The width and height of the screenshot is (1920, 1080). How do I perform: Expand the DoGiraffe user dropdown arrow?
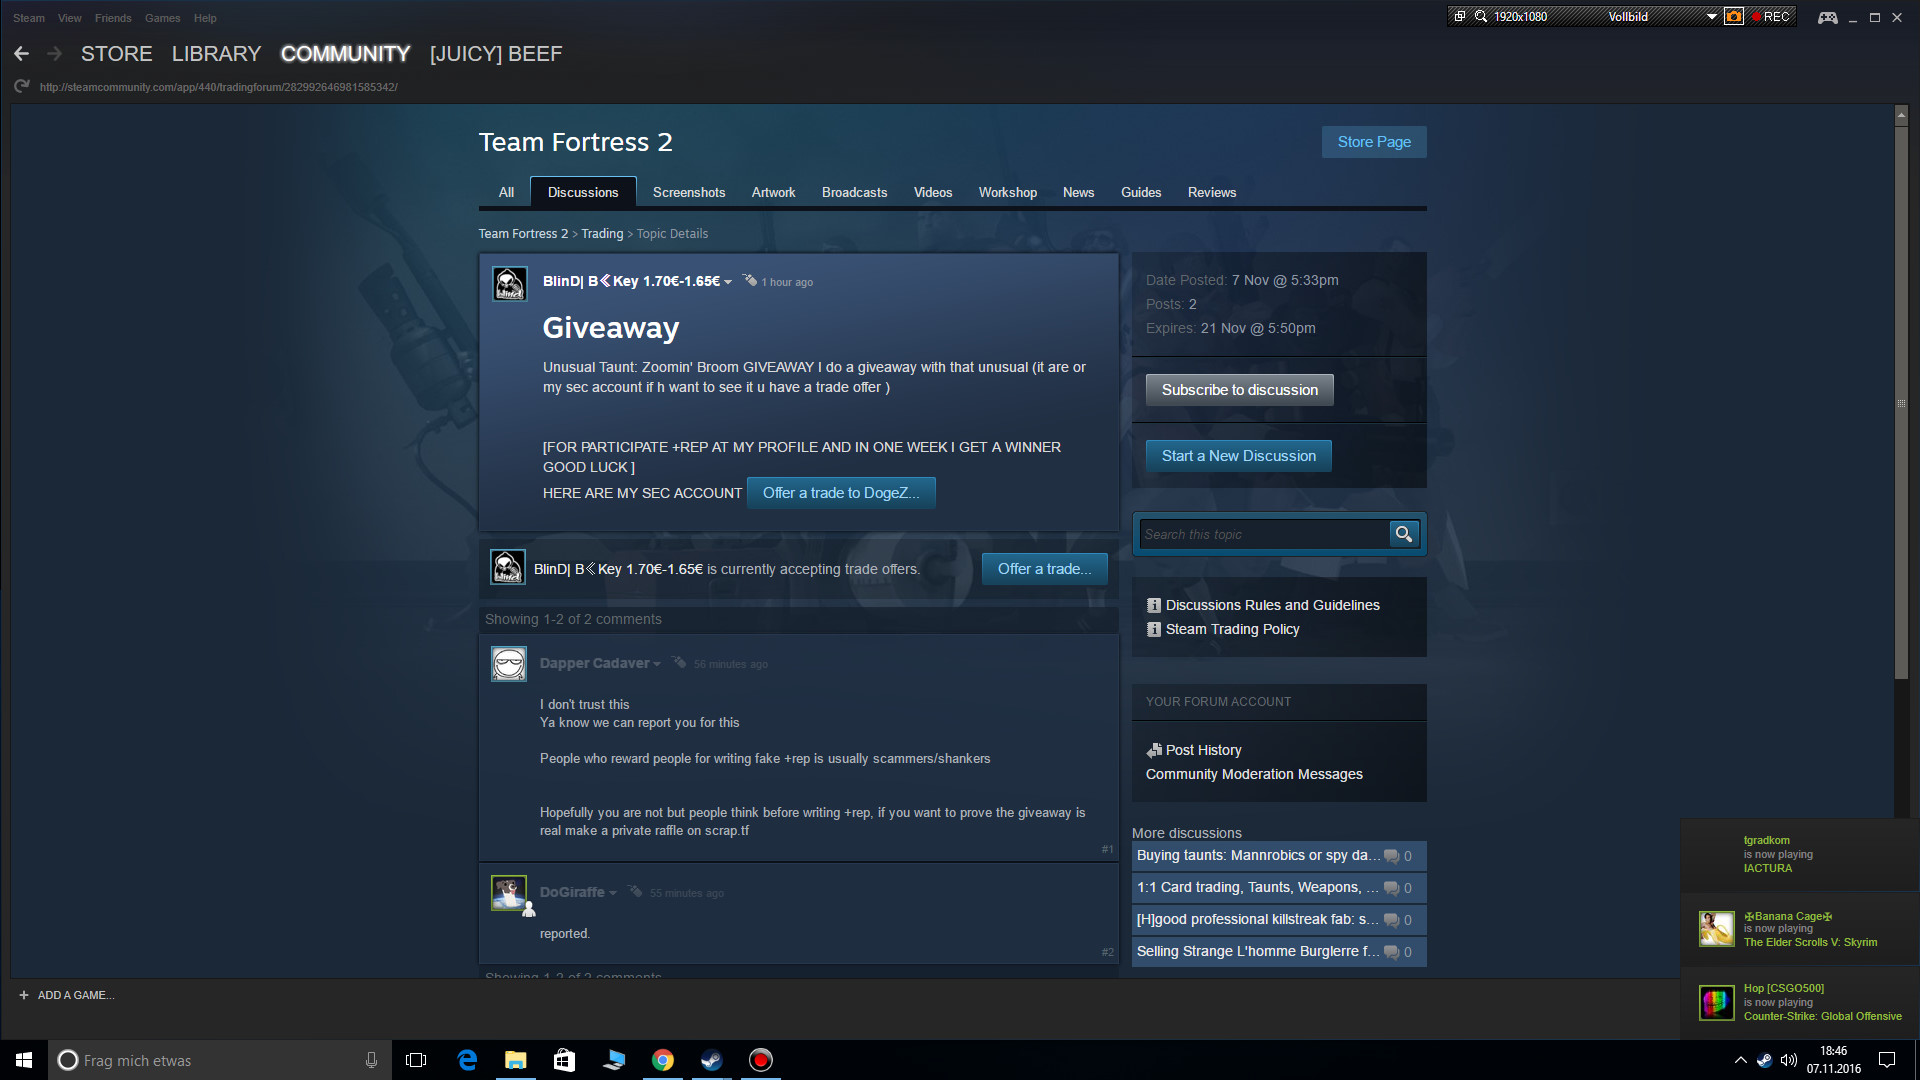(x=613, y=893)
